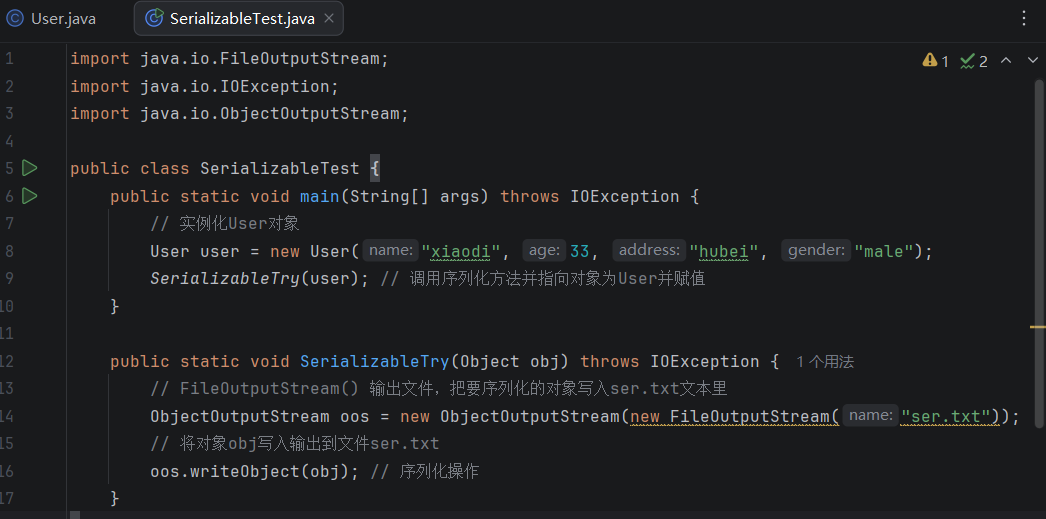Screen dimensions: 1046x519
Task: Go to previous highlighted error arrow
Action: [x=1006, y=61]
